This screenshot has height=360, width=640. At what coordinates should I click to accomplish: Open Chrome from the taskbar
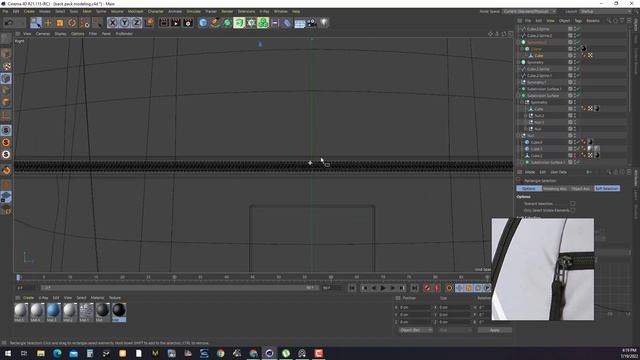click(x=220, y=353)
